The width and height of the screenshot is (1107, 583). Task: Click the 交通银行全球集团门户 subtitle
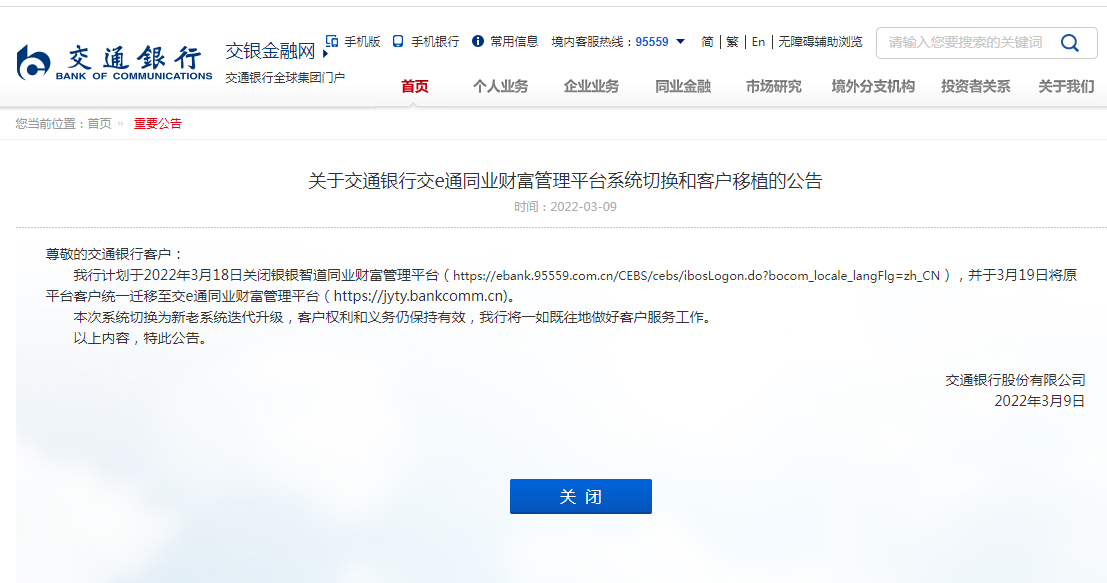[x=285, y=78]
